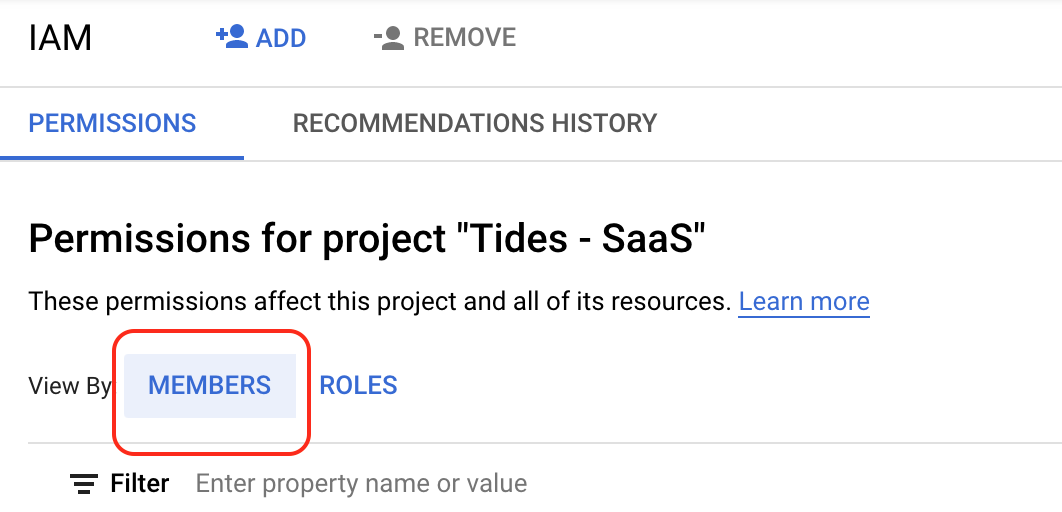Viewport: 1062px width, 512px height.
Task: Focus the 'Enter property name or value' field
Action: coord(361,484)
